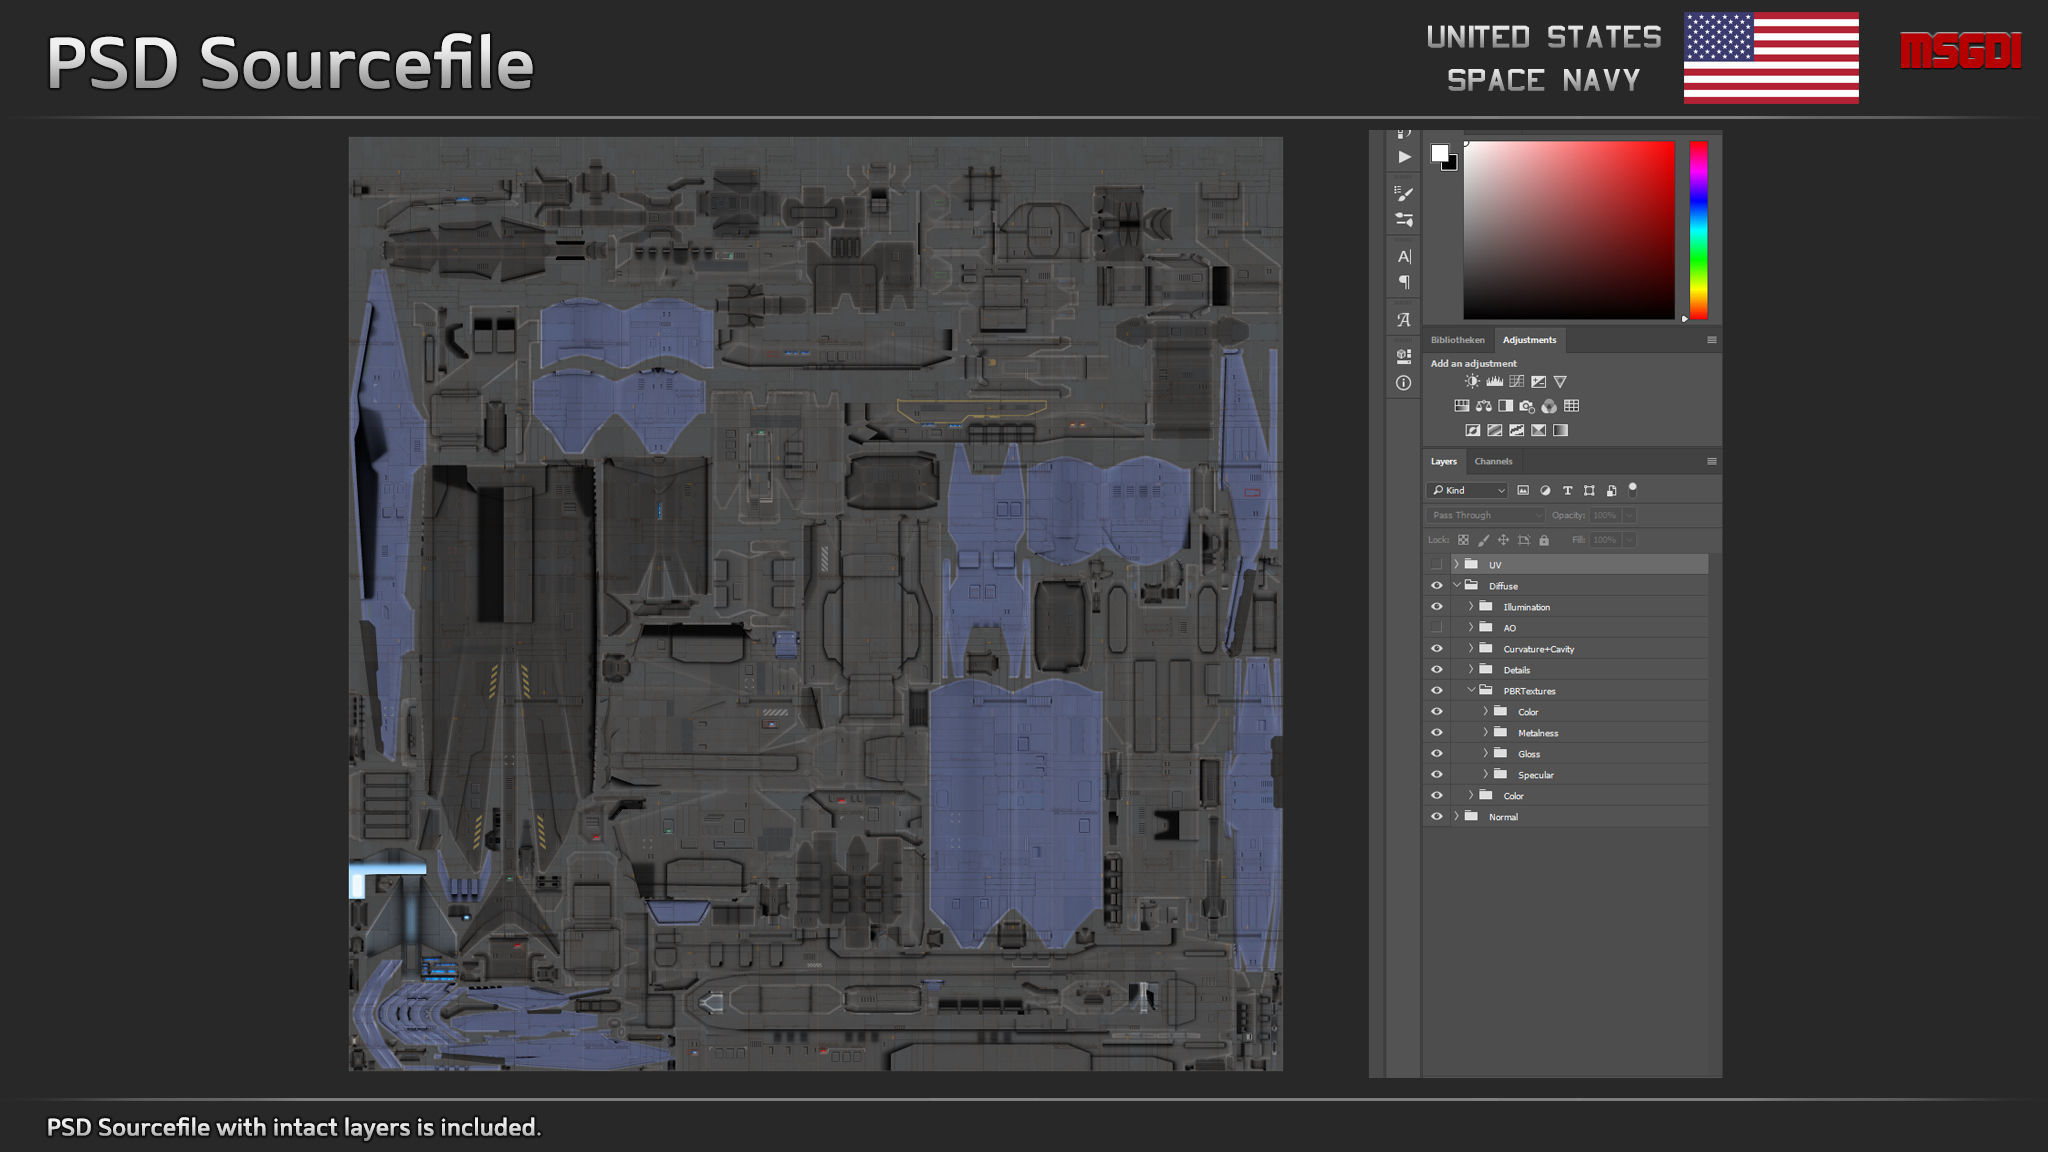Click the Color Balance scales icon
The image size is (2048, 1152).
(x=1483, y=406)
